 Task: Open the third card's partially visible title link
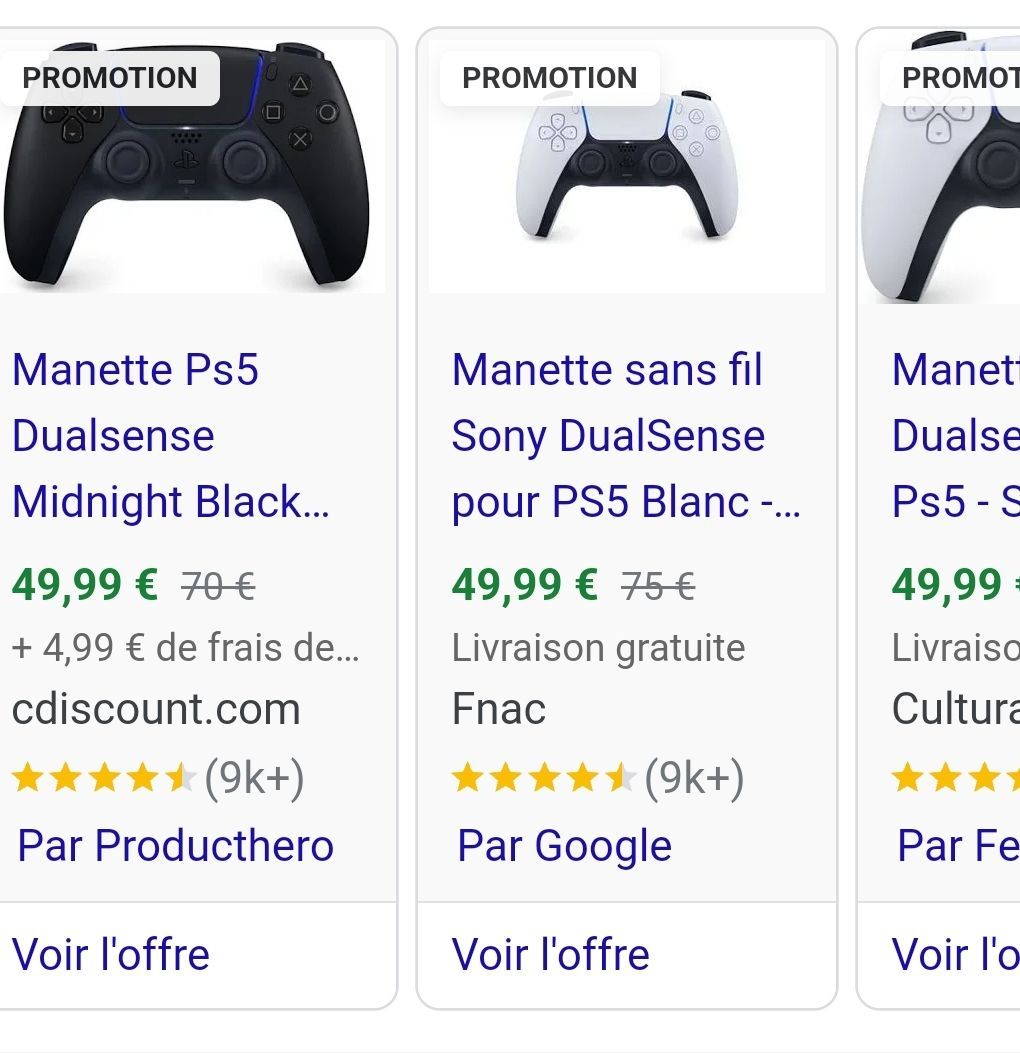pyautogui.click(x=956, y=435)
